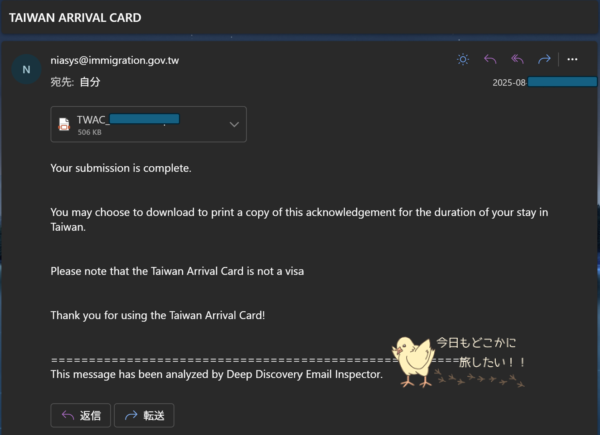Click the 返信 reply button at bottom

click(x=80, y=415)
